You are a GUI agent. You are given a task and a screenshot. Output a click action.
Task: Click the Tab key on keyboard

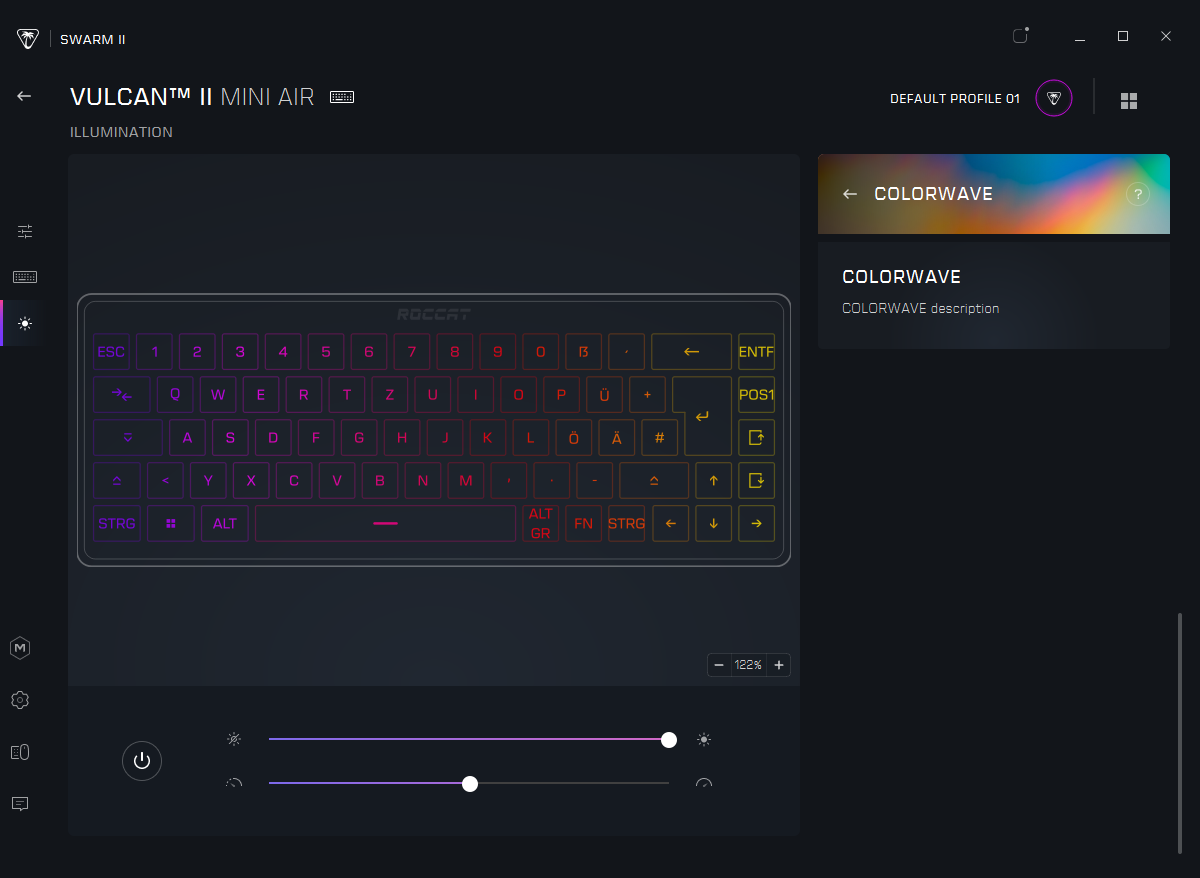122,395
